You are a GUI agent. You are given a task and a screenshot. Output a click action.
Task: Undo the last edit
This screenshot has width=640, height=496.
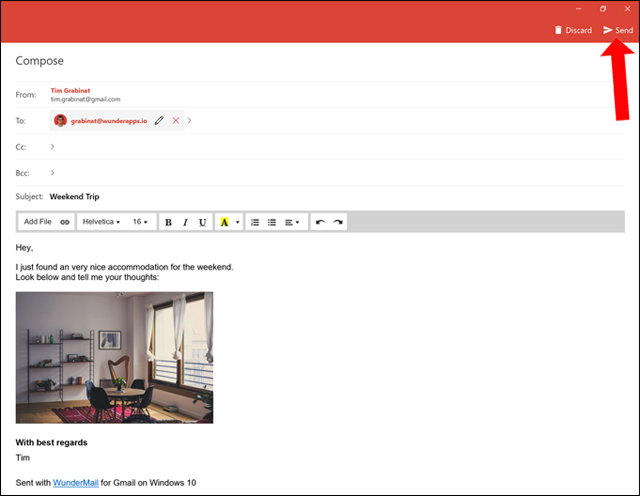320,222
